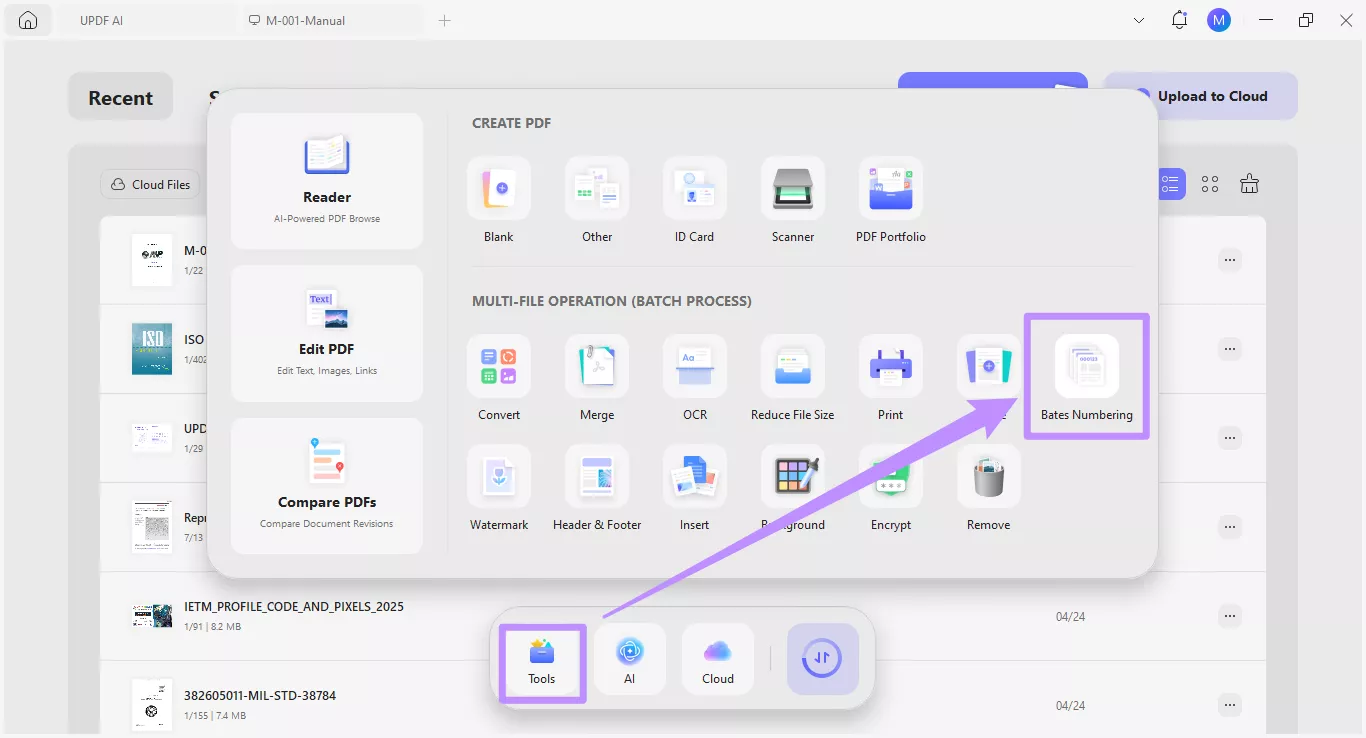Viewport: 1366px width, 738px height.
Task: Open the PDF Portfolio creator
Action: (x=891, y=200)
